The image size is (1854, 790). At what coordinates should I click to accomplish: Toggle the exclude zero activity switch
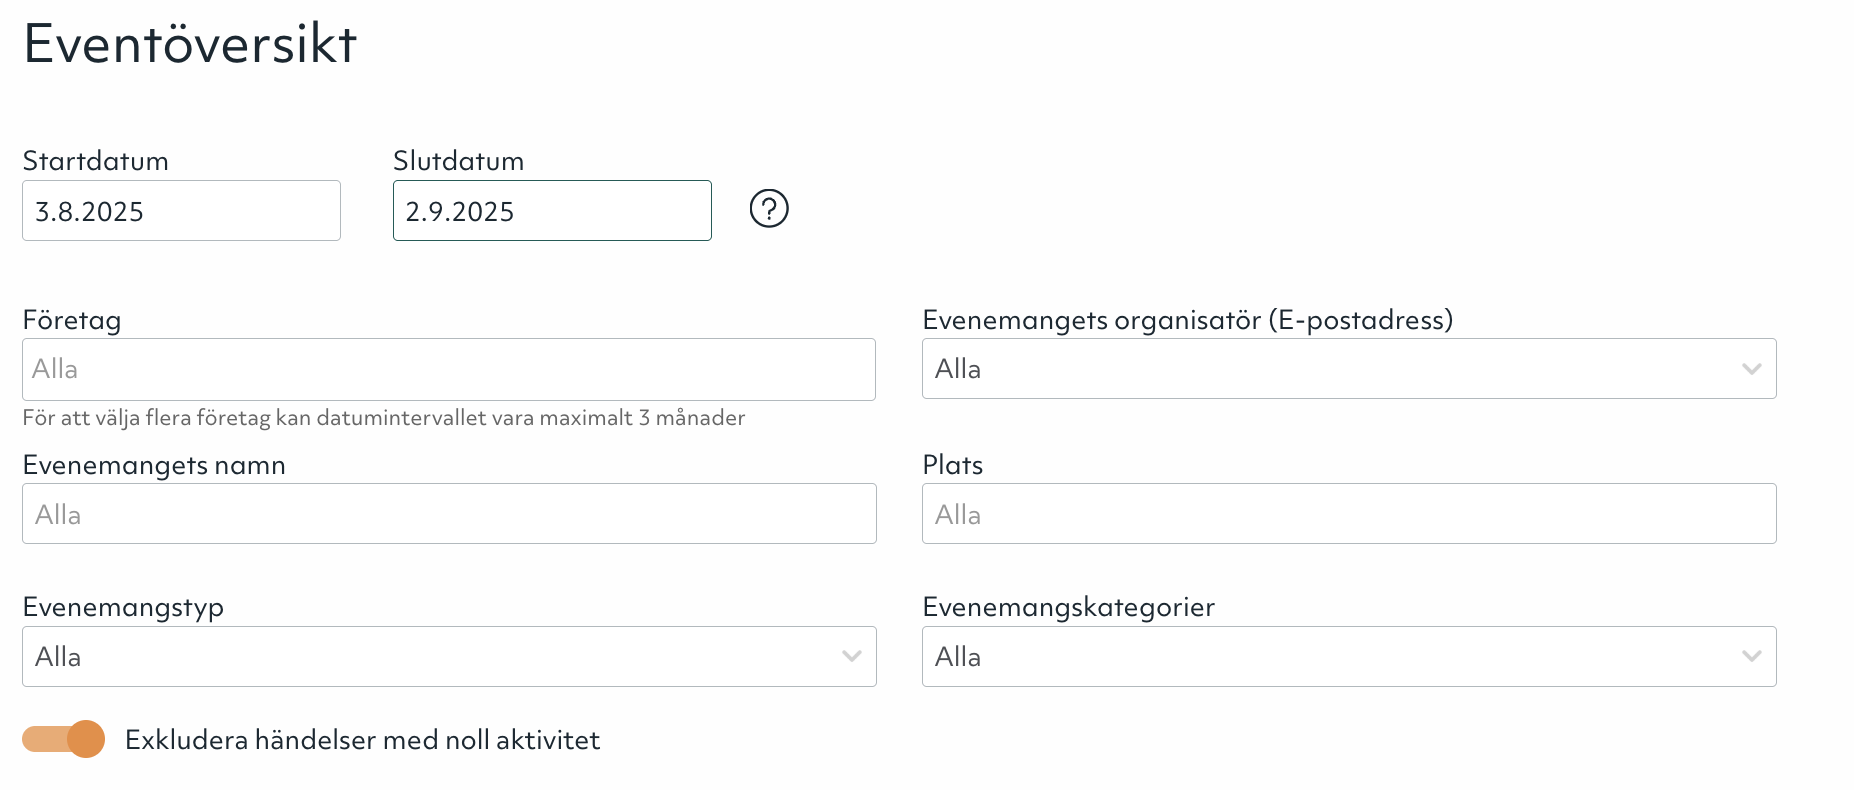[x=64, y=739]
